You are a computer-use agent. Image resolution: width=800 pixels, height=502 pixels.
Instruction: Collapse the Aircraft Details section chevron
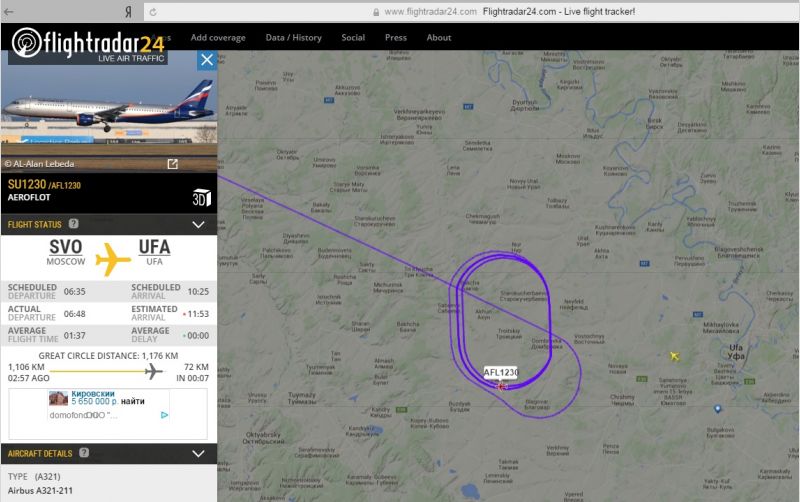coord(198,454)
